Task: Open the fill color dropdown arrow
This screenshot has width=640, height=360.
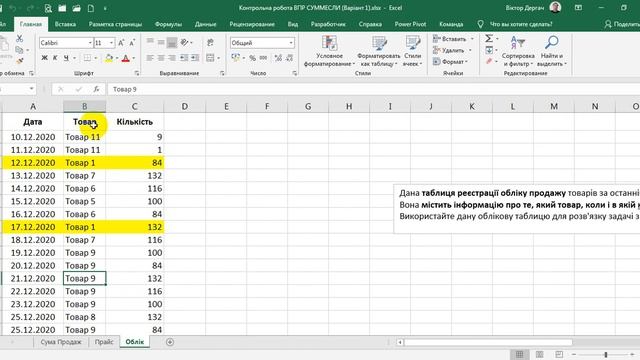Action: point(117,59)
